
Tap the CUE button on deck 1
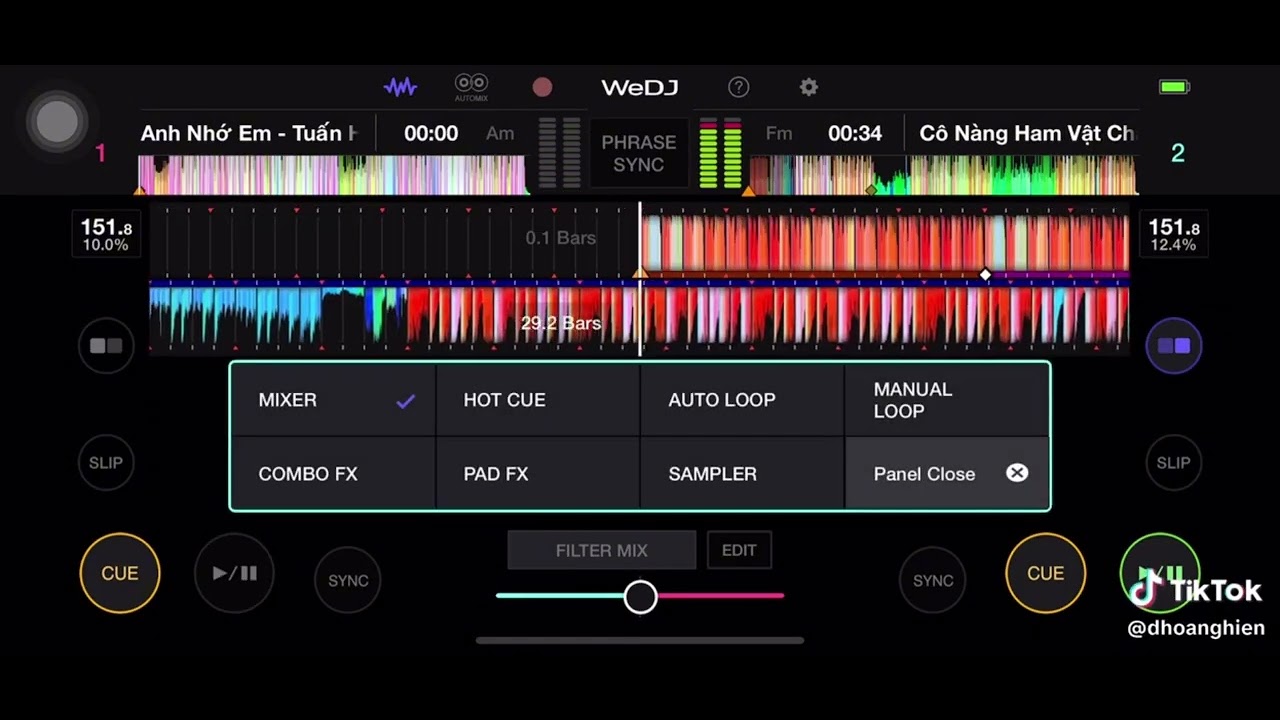(120, 573)
